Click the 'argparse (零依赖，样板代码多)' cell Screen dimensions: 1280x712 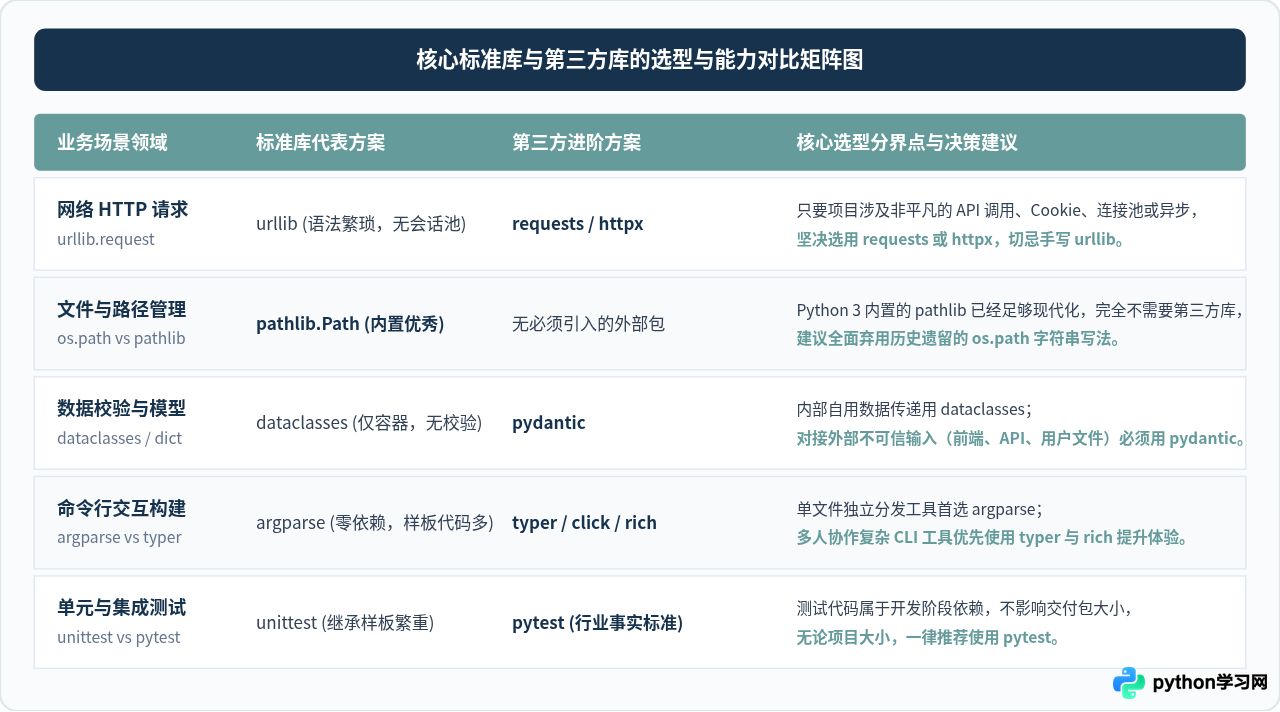[x=375, y=522]
